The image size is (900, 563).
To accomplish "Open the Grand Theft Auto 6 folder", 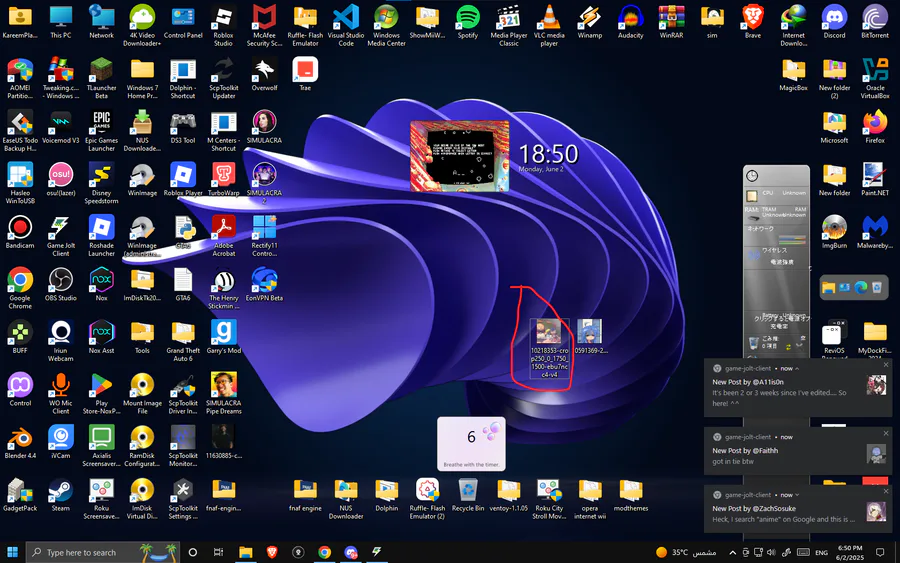I will (x=183, y=341).
